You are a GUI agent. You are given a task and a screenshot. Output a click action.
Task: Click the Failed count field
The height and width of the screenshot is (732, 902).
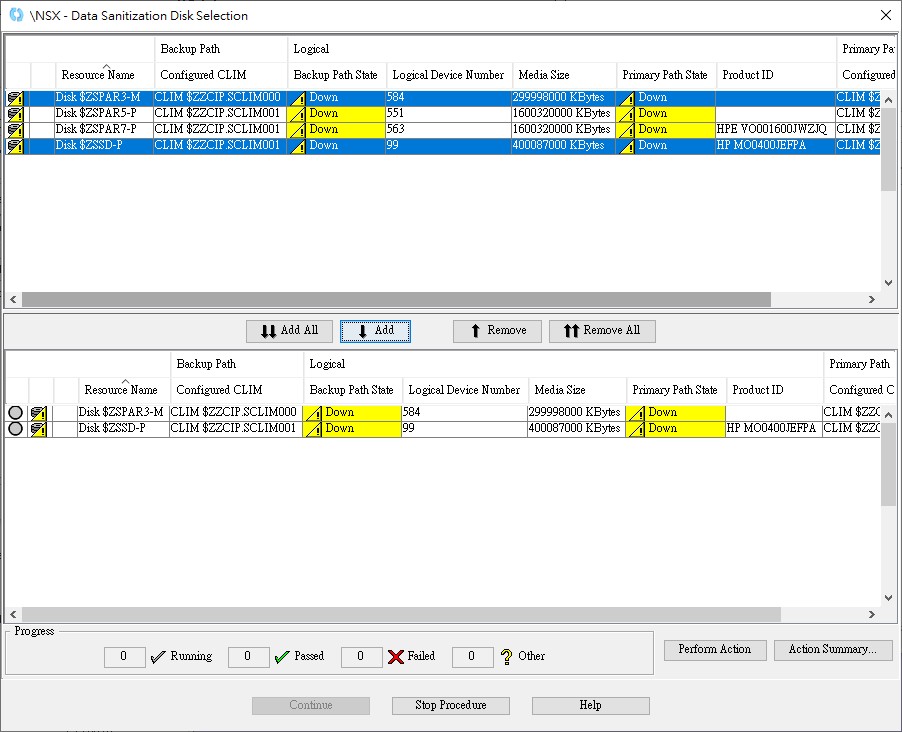click(x=361, y=657)
